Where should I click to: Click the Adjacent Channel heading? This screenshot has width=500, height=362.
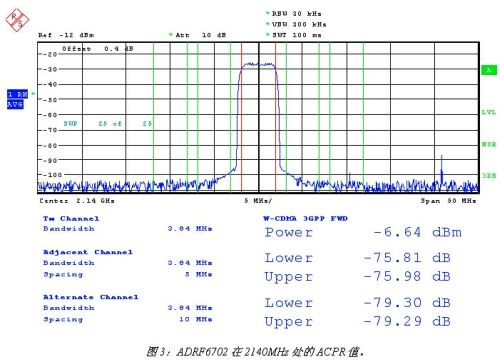point(88,252)
